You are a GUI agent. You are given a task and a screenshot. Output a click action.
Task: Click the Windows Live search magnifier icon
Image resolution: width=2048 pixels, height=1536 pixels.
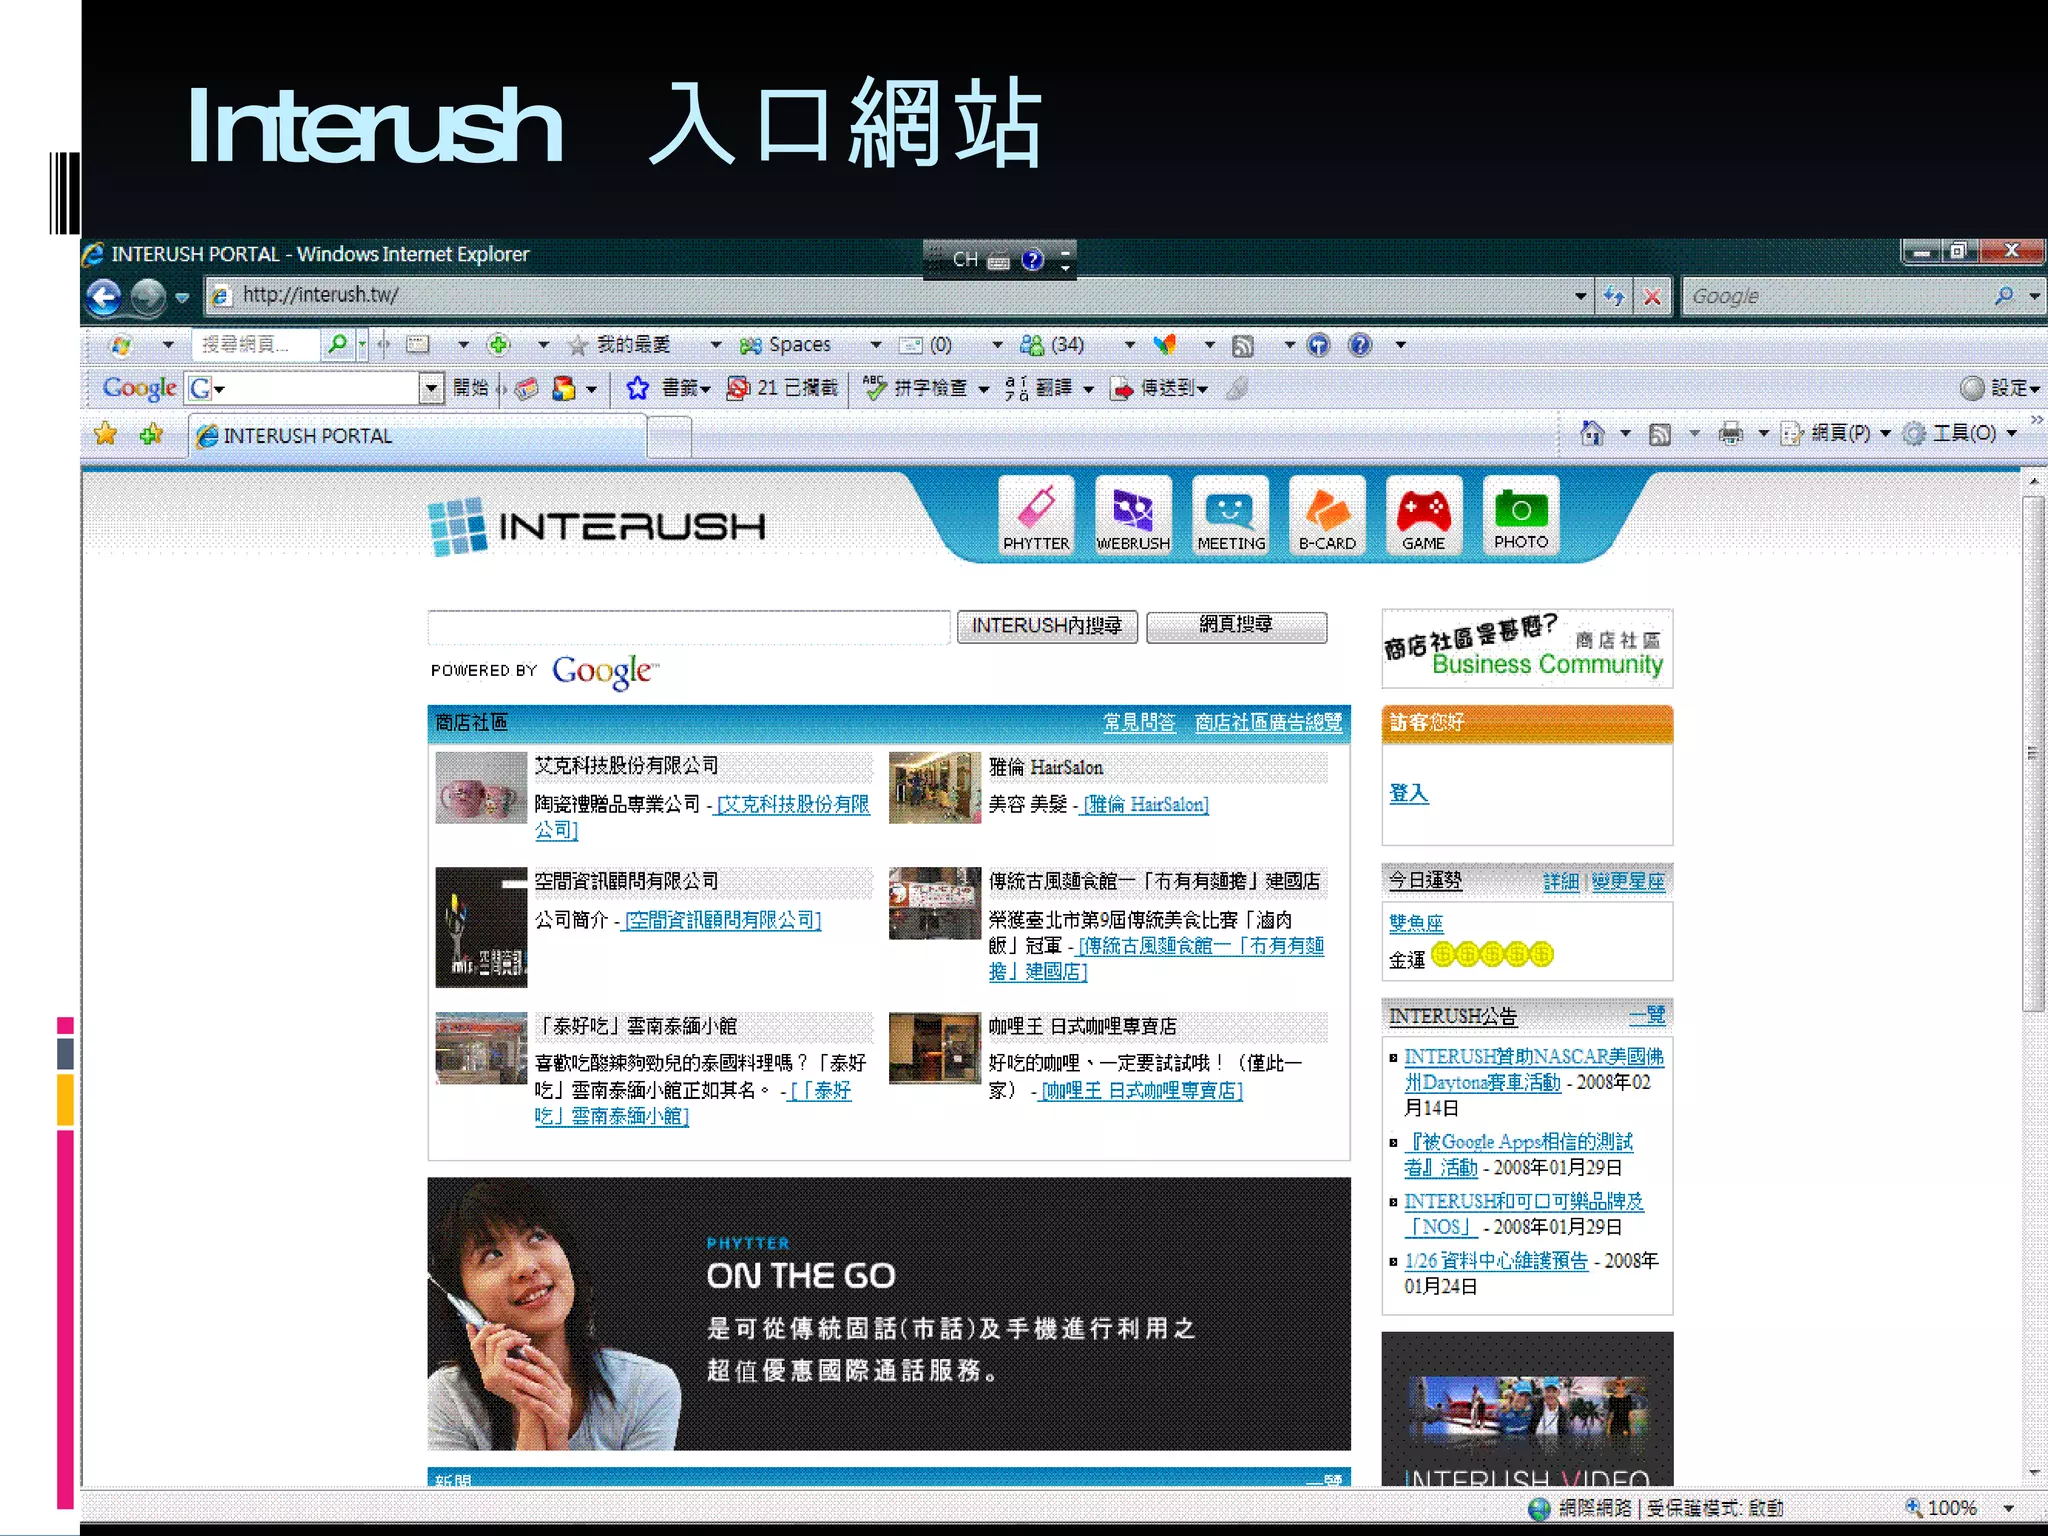[338, 344]
